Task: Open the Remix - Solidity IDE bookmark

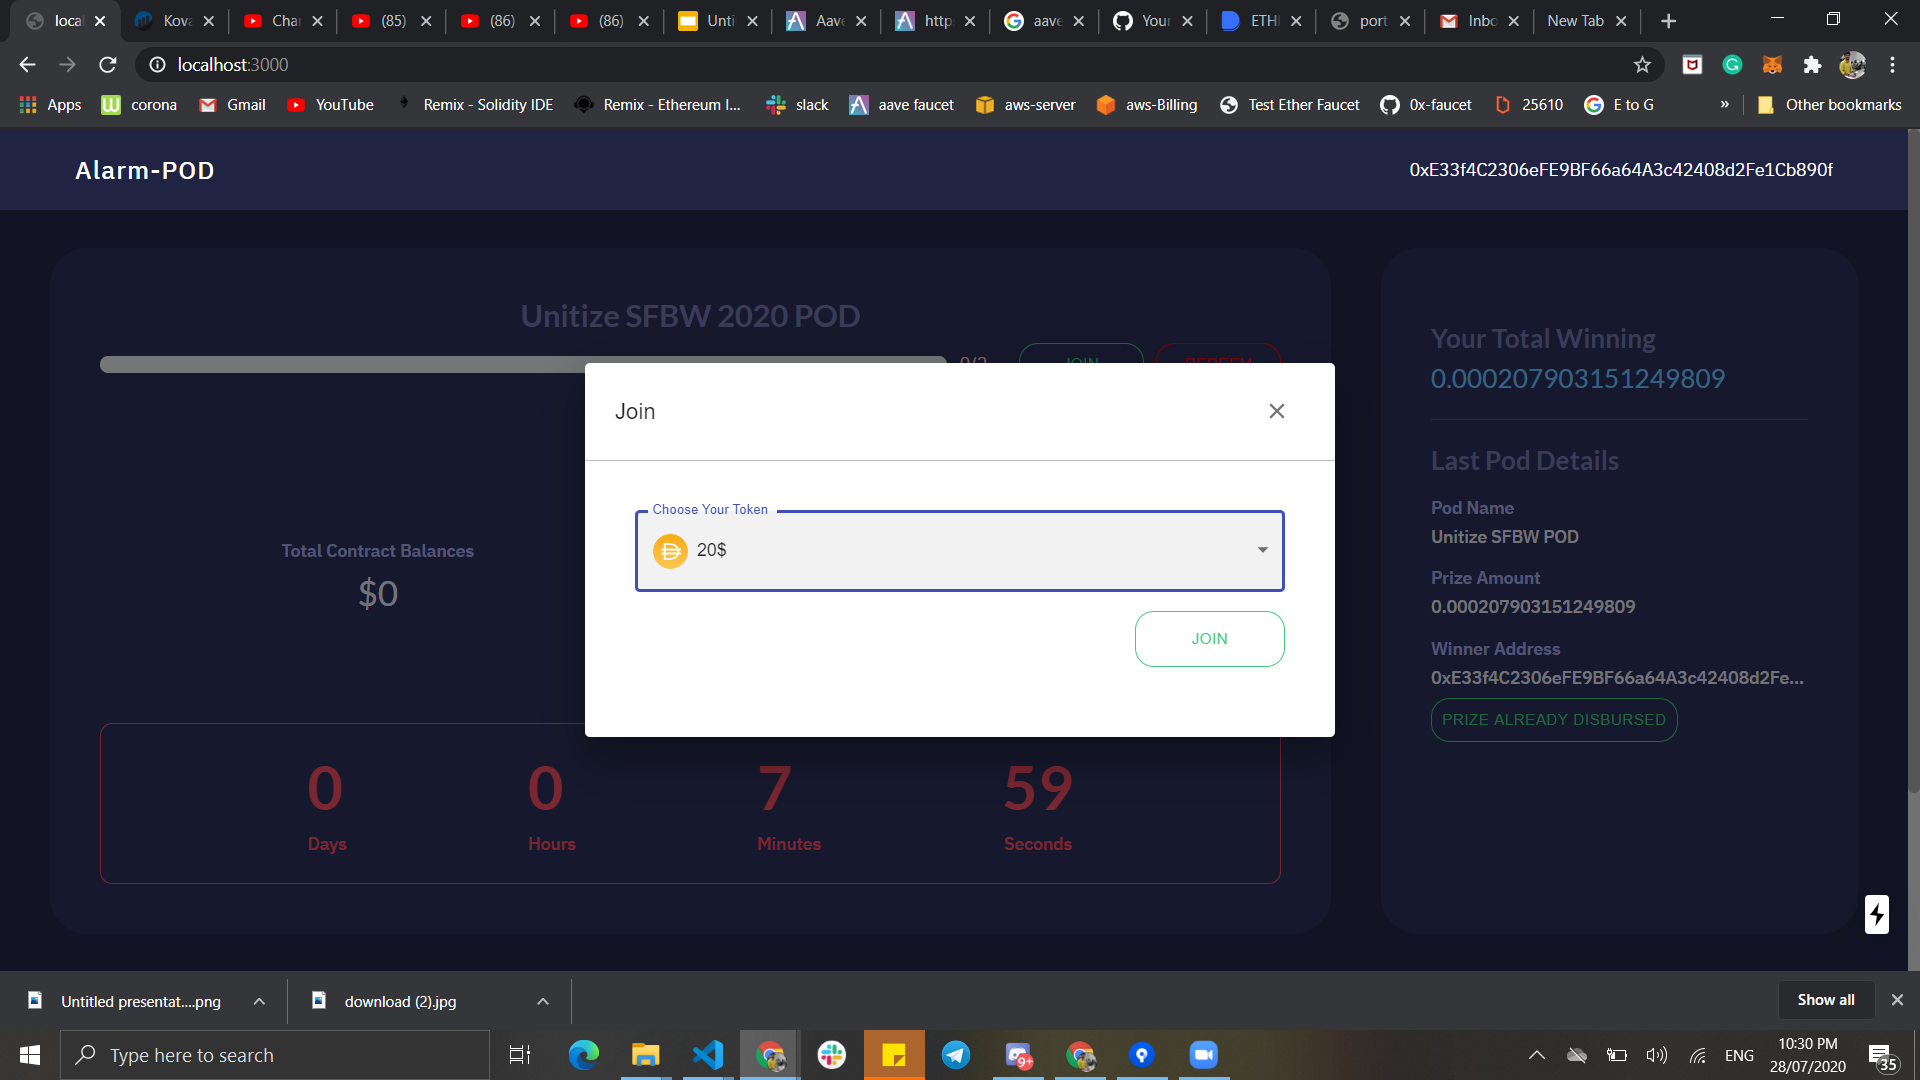Action: [x=488, y=104]
